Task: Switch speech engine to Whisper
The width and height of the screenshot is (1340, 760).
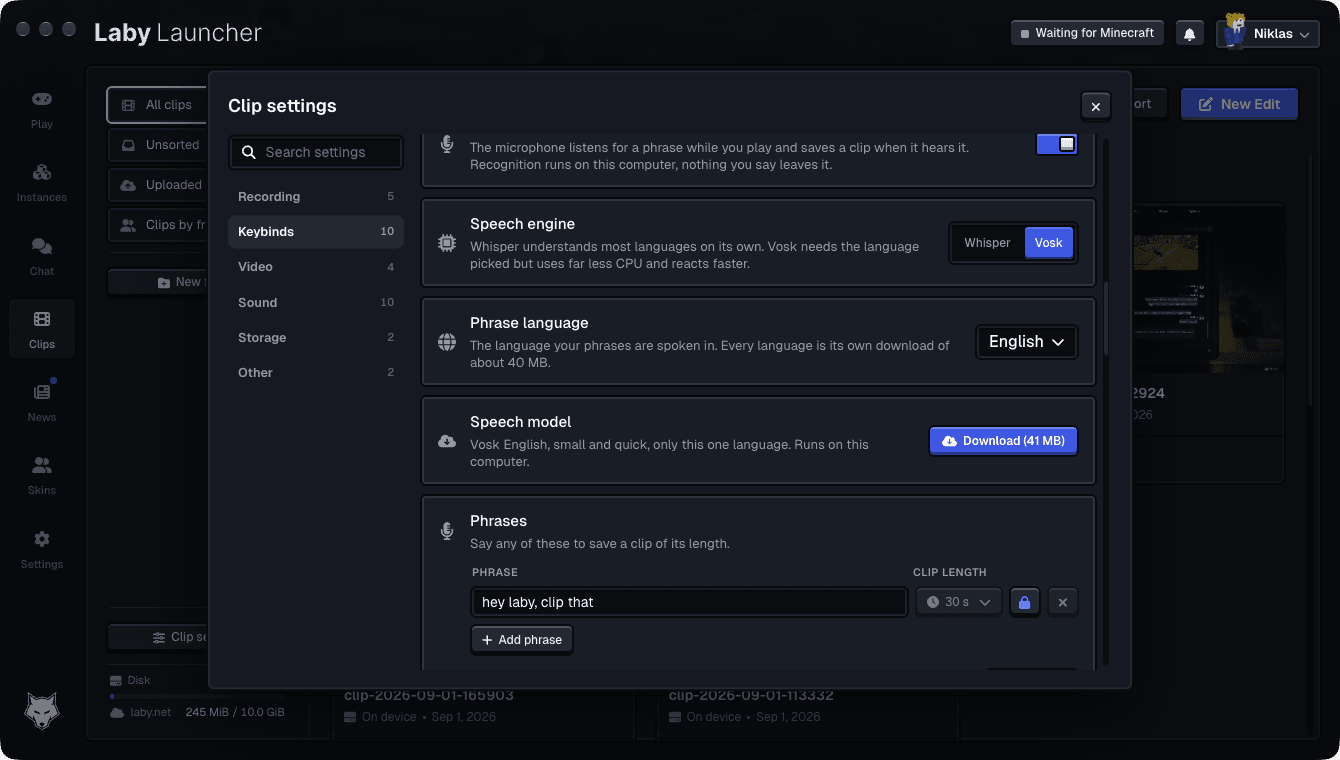Action: 987,243
